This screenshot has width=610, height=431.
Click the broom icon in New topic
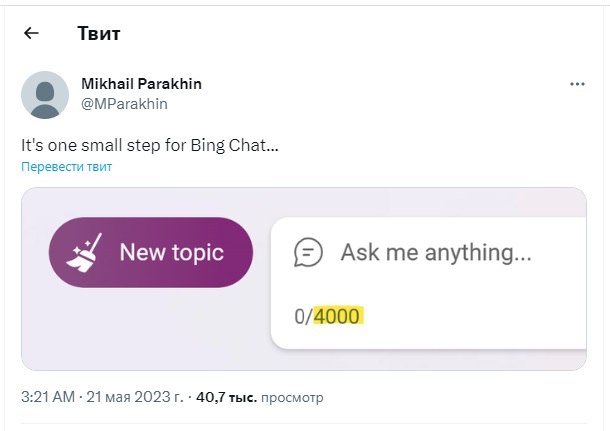(x=84, y=252)
